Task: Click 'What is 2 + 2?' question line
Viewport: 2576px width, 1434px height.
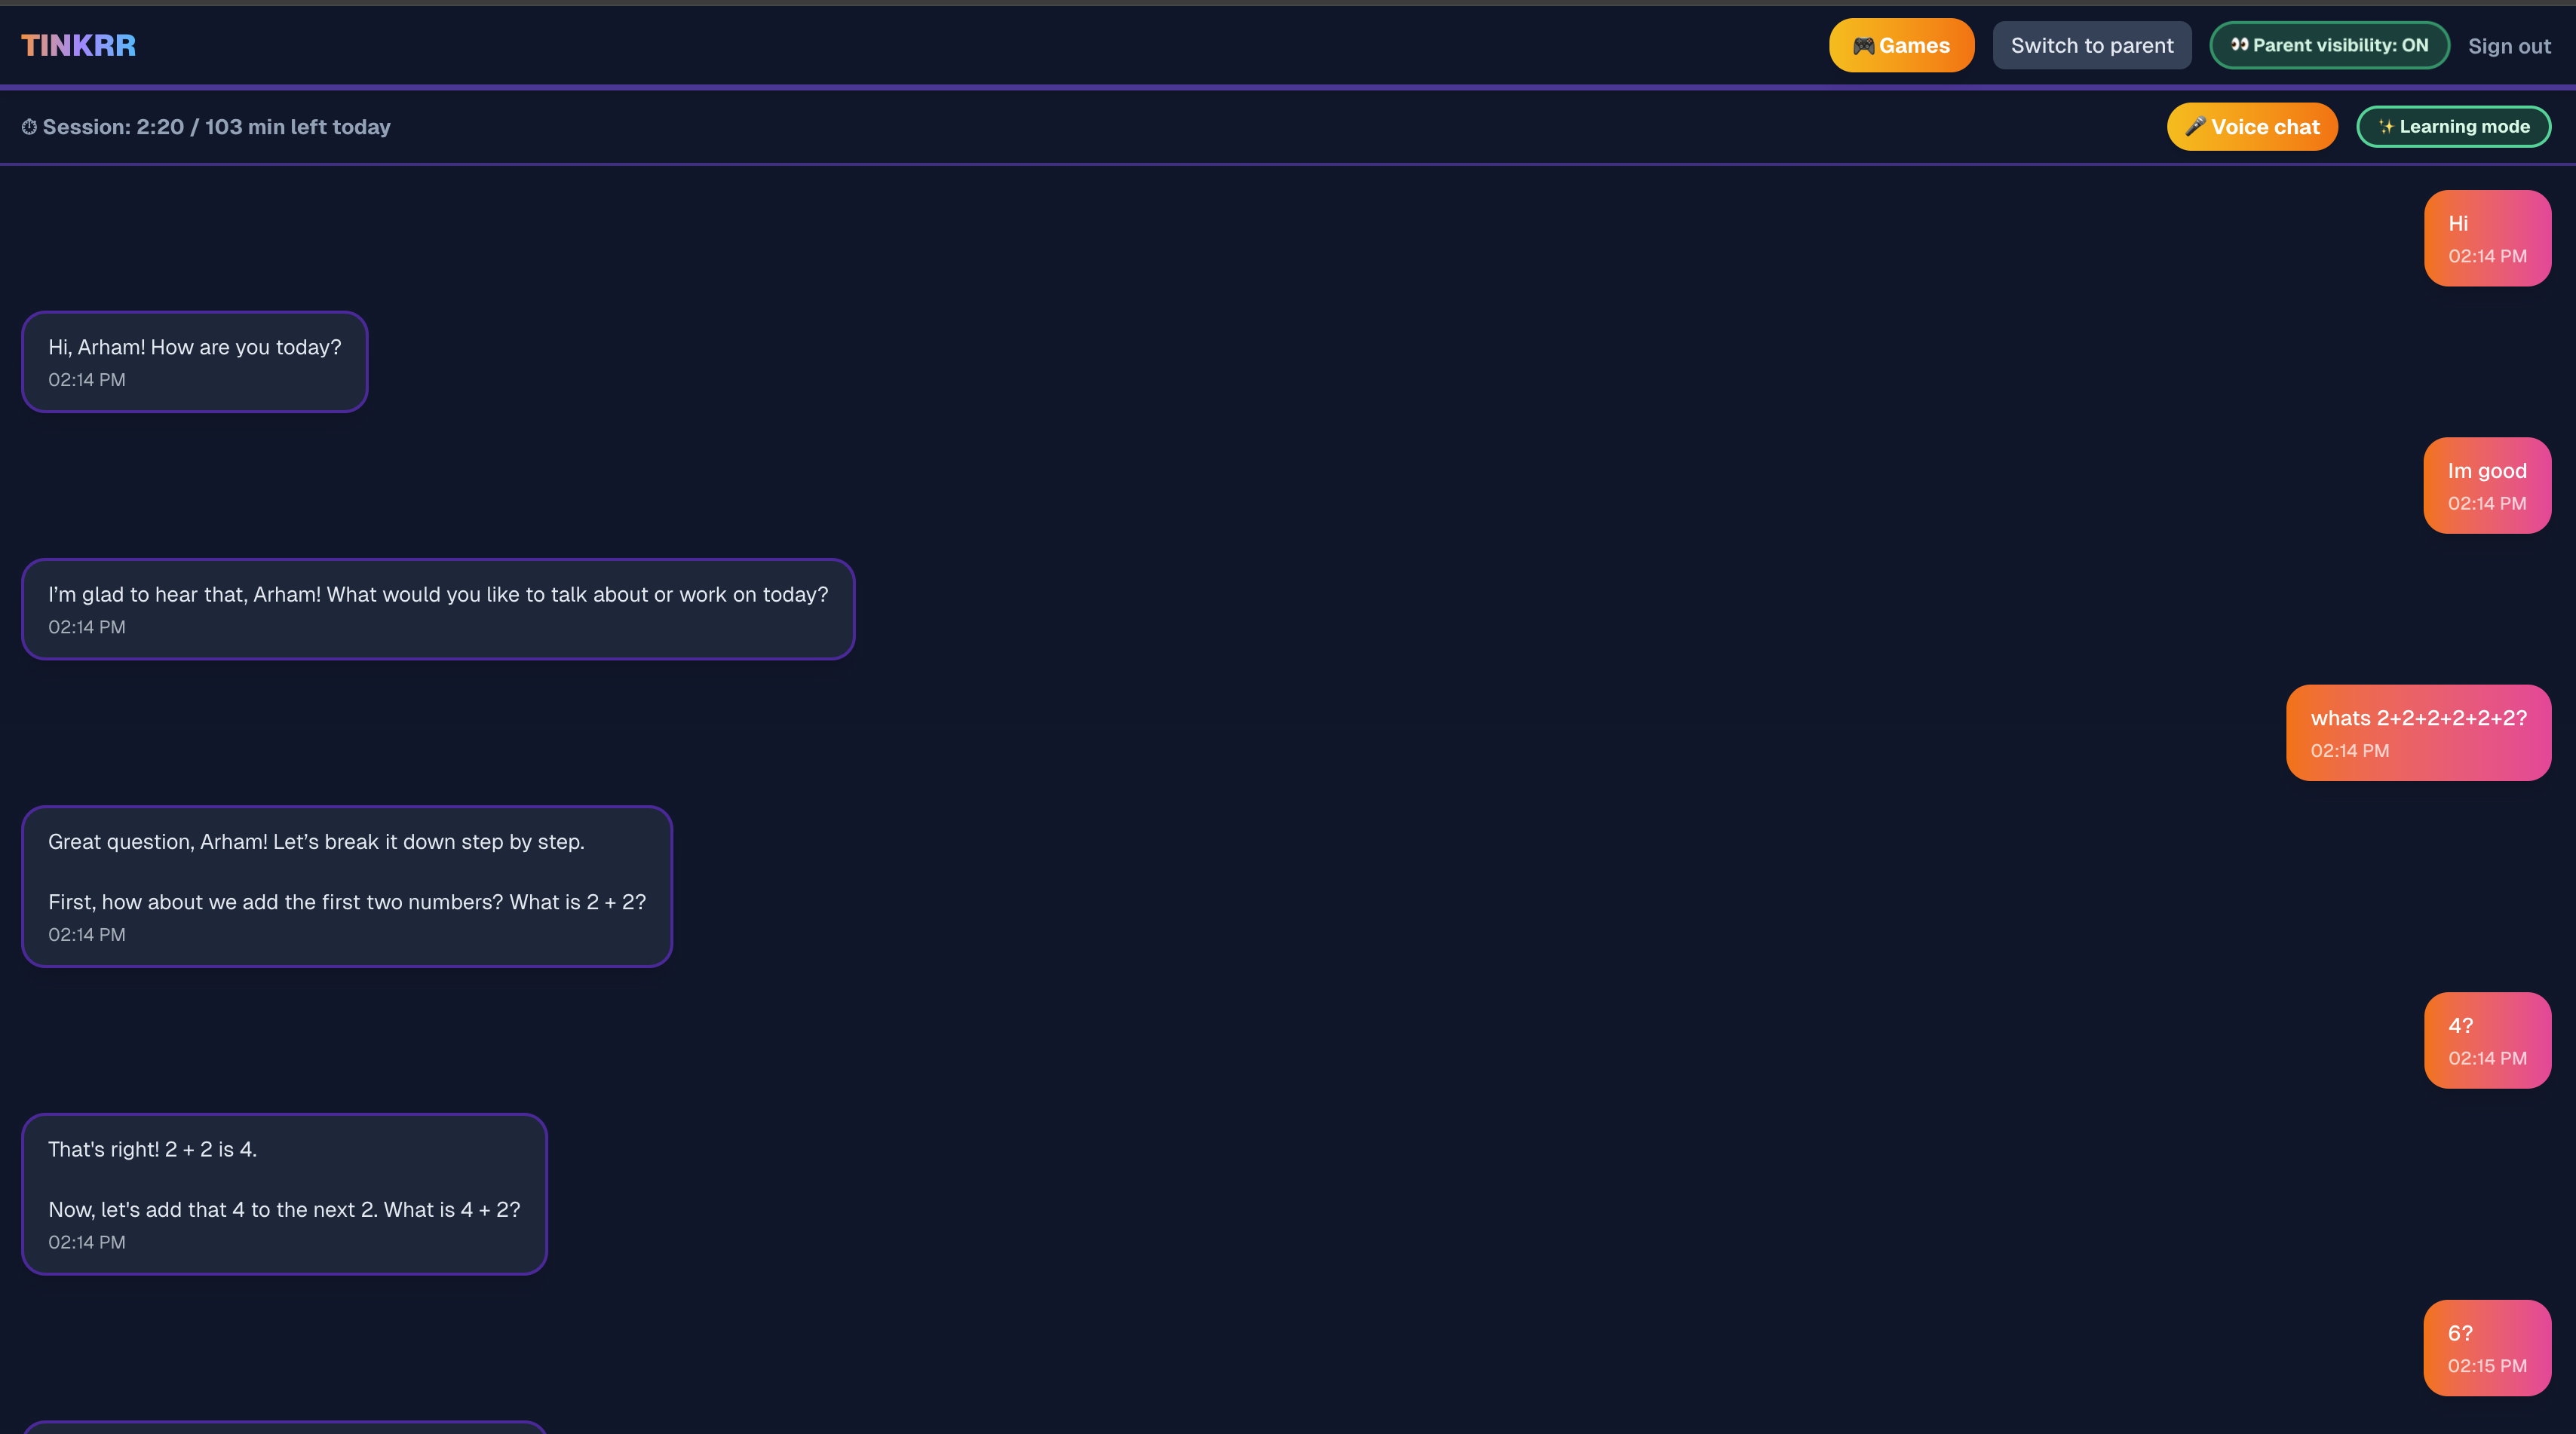Action: (x=347, y=902)
